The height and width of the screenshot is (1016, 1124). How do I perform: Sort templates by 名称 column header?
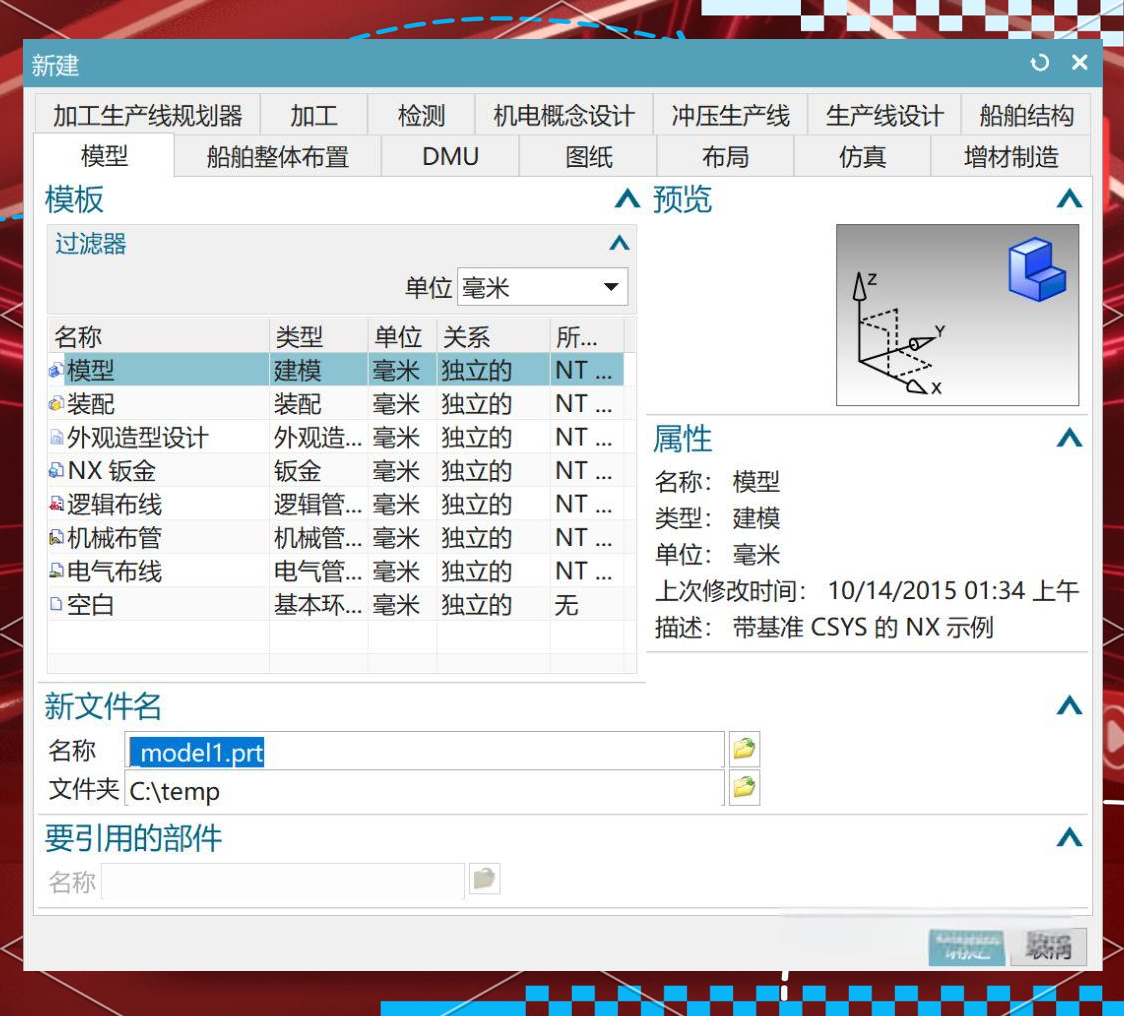pos(158,336)
